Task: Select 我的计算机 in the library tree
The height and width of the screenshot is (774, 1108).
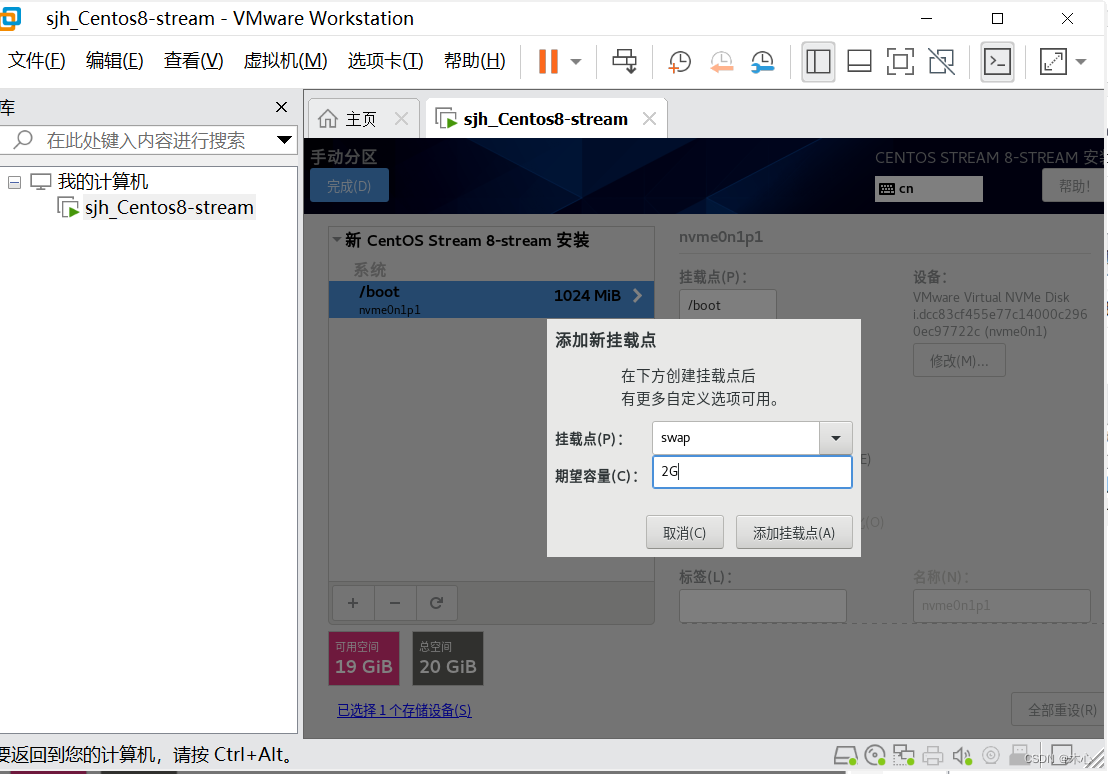Action: (102, 182)
